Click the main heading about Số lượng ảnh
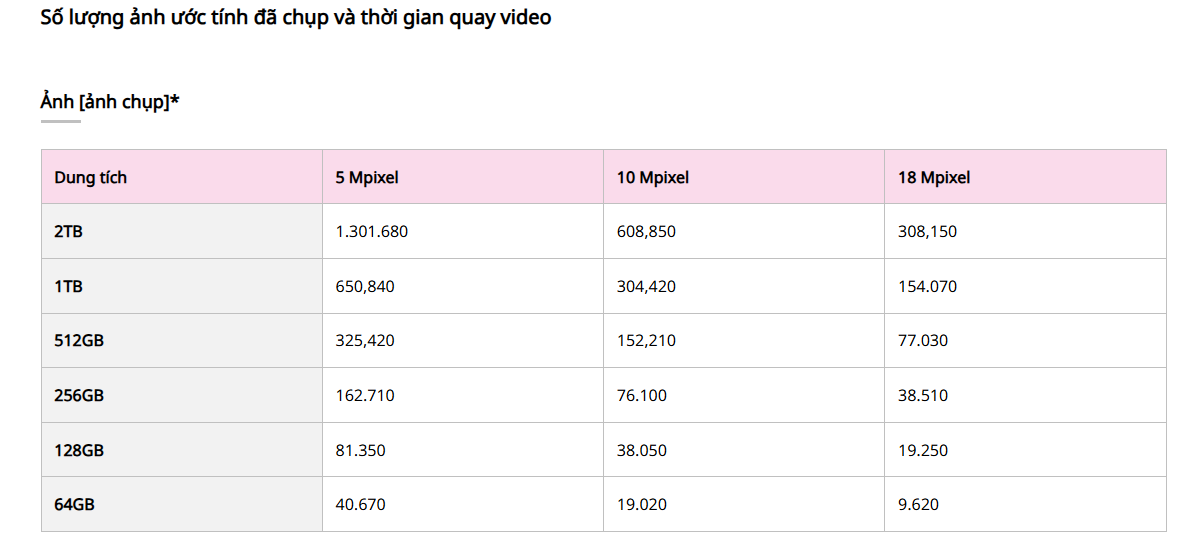The height and width of the screenshot is (556, 1200). pos(296,17)
